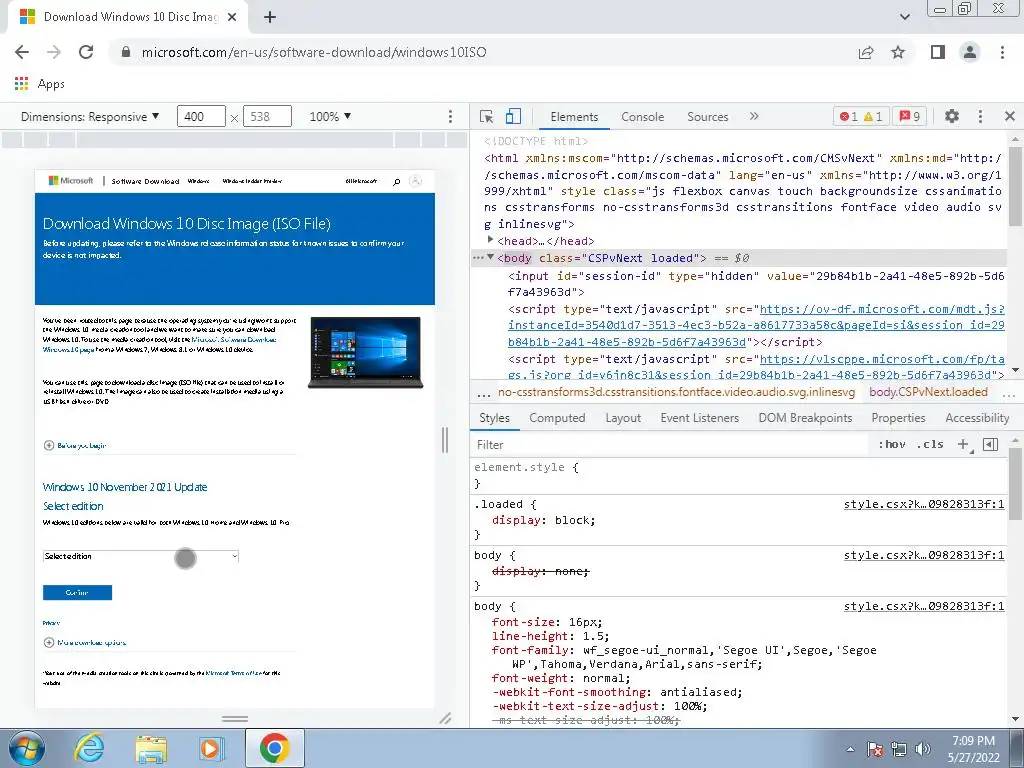Screen dimensions: 1024x768
Task: Open the Microsoft Terms of Use link
Action: point(233,673)
